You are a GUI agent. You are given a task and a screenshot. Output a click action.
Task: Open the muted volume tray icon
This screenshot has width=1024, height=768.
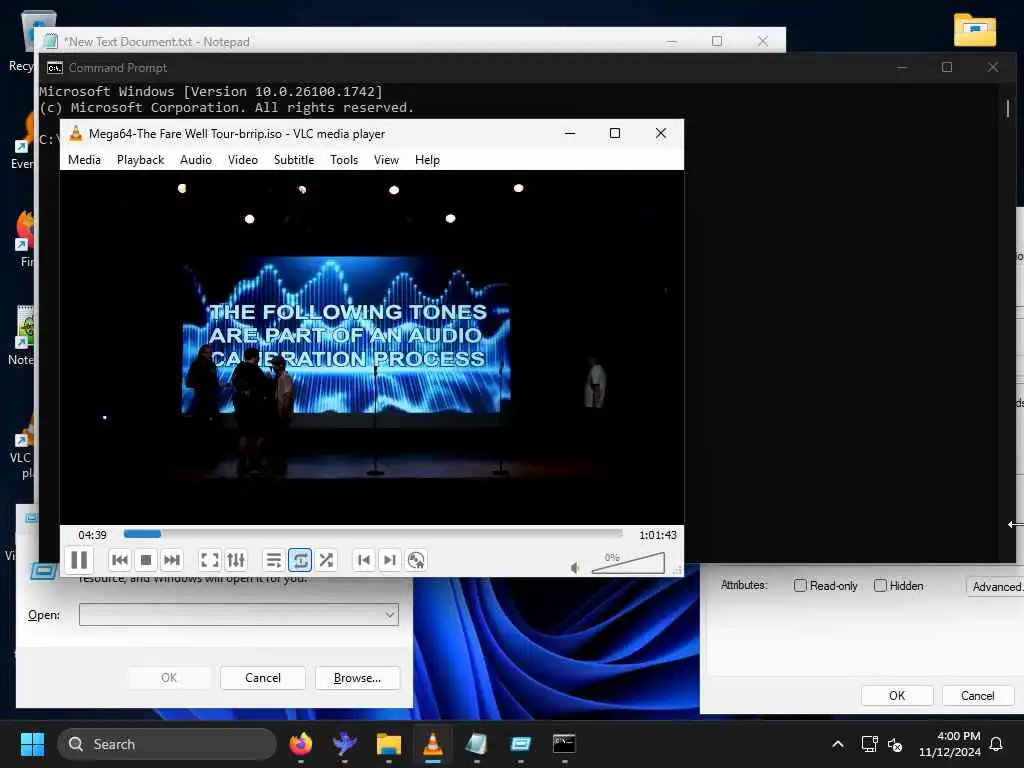click(895, 744)
